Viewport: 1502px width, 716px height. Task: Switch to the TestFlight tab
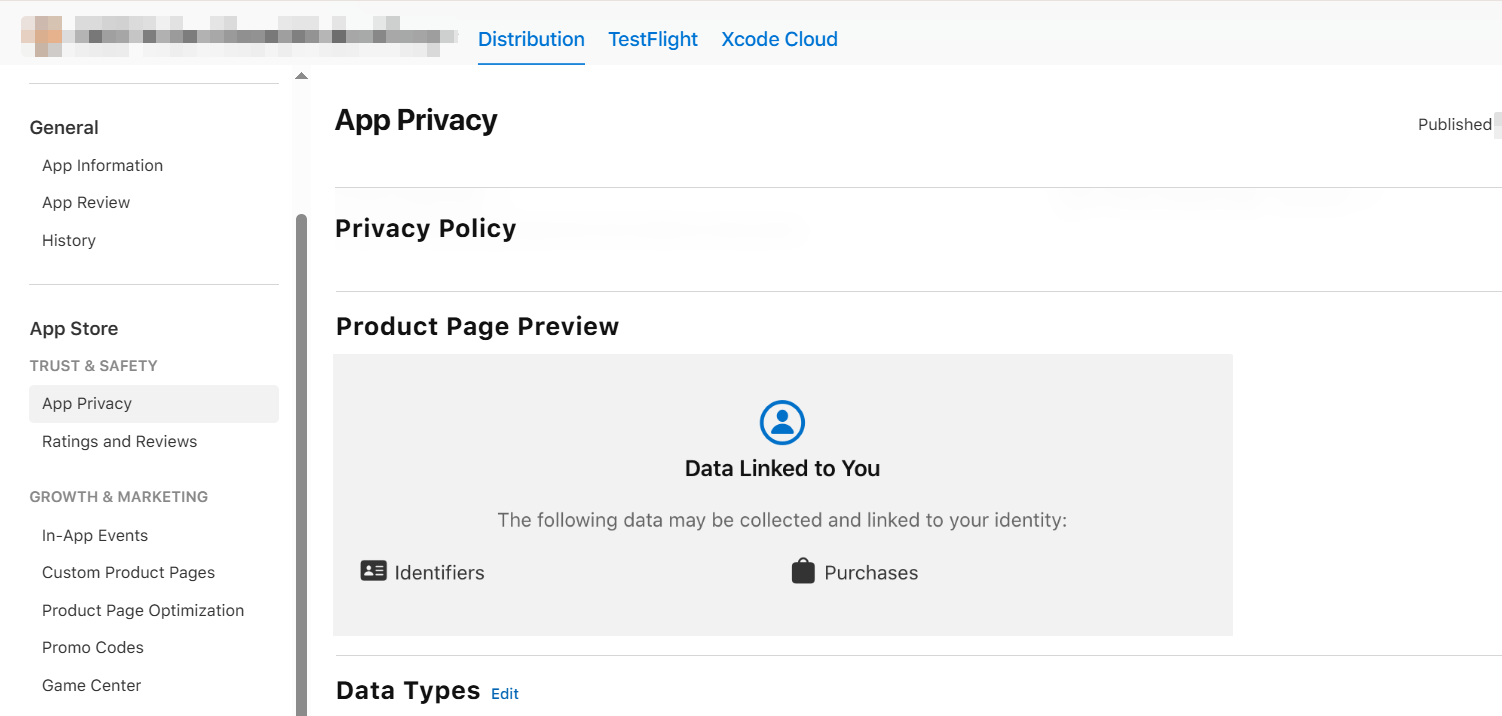coord(653,39)
